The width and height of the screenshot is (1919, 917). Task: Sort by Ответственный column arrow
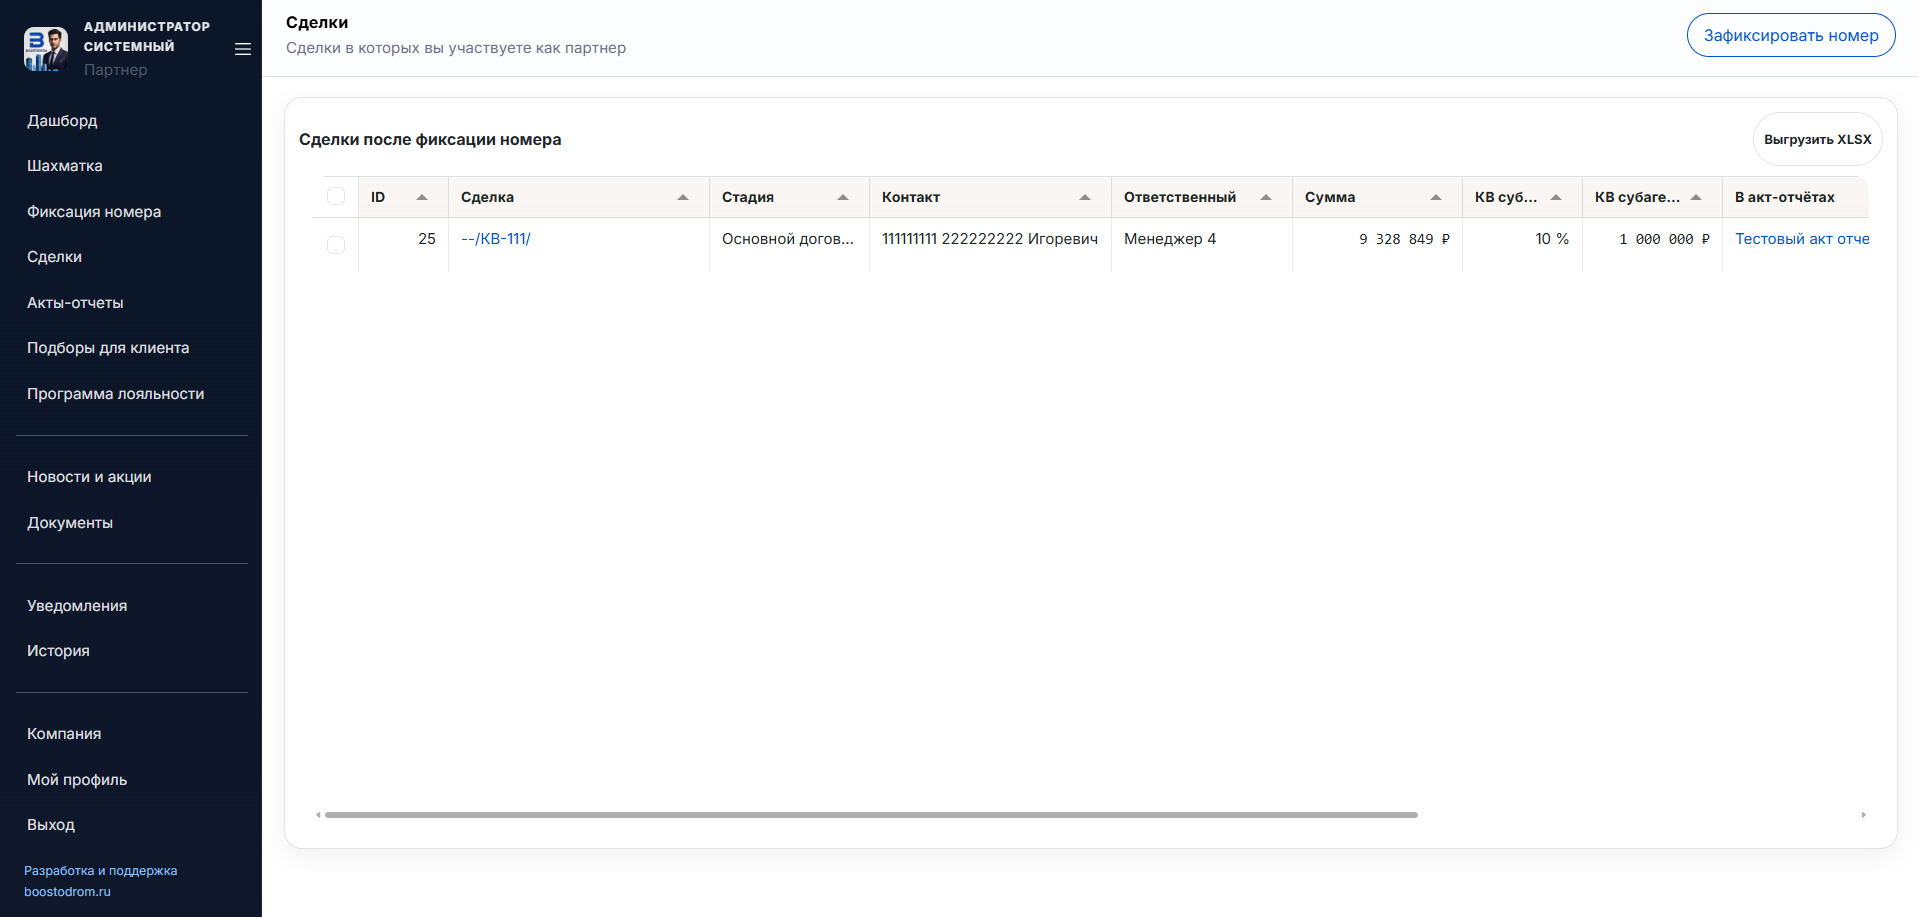(x=1266, y=198)
